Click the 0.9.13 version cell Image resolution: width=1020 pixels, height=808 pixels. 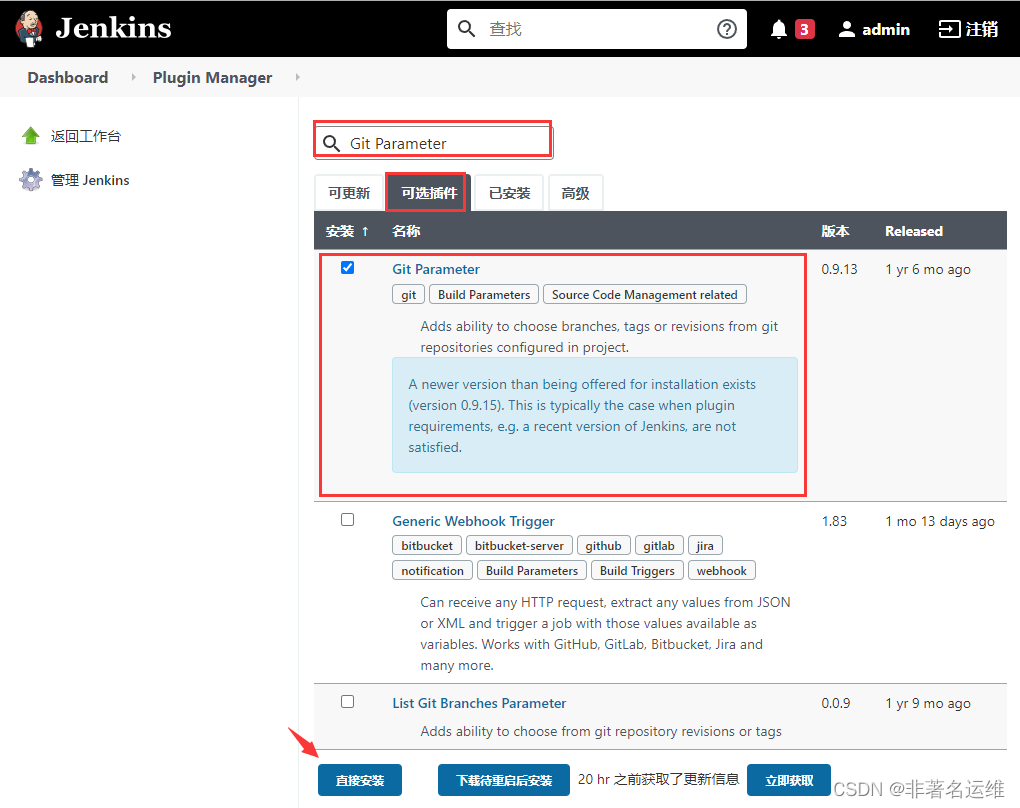[839, 269]
